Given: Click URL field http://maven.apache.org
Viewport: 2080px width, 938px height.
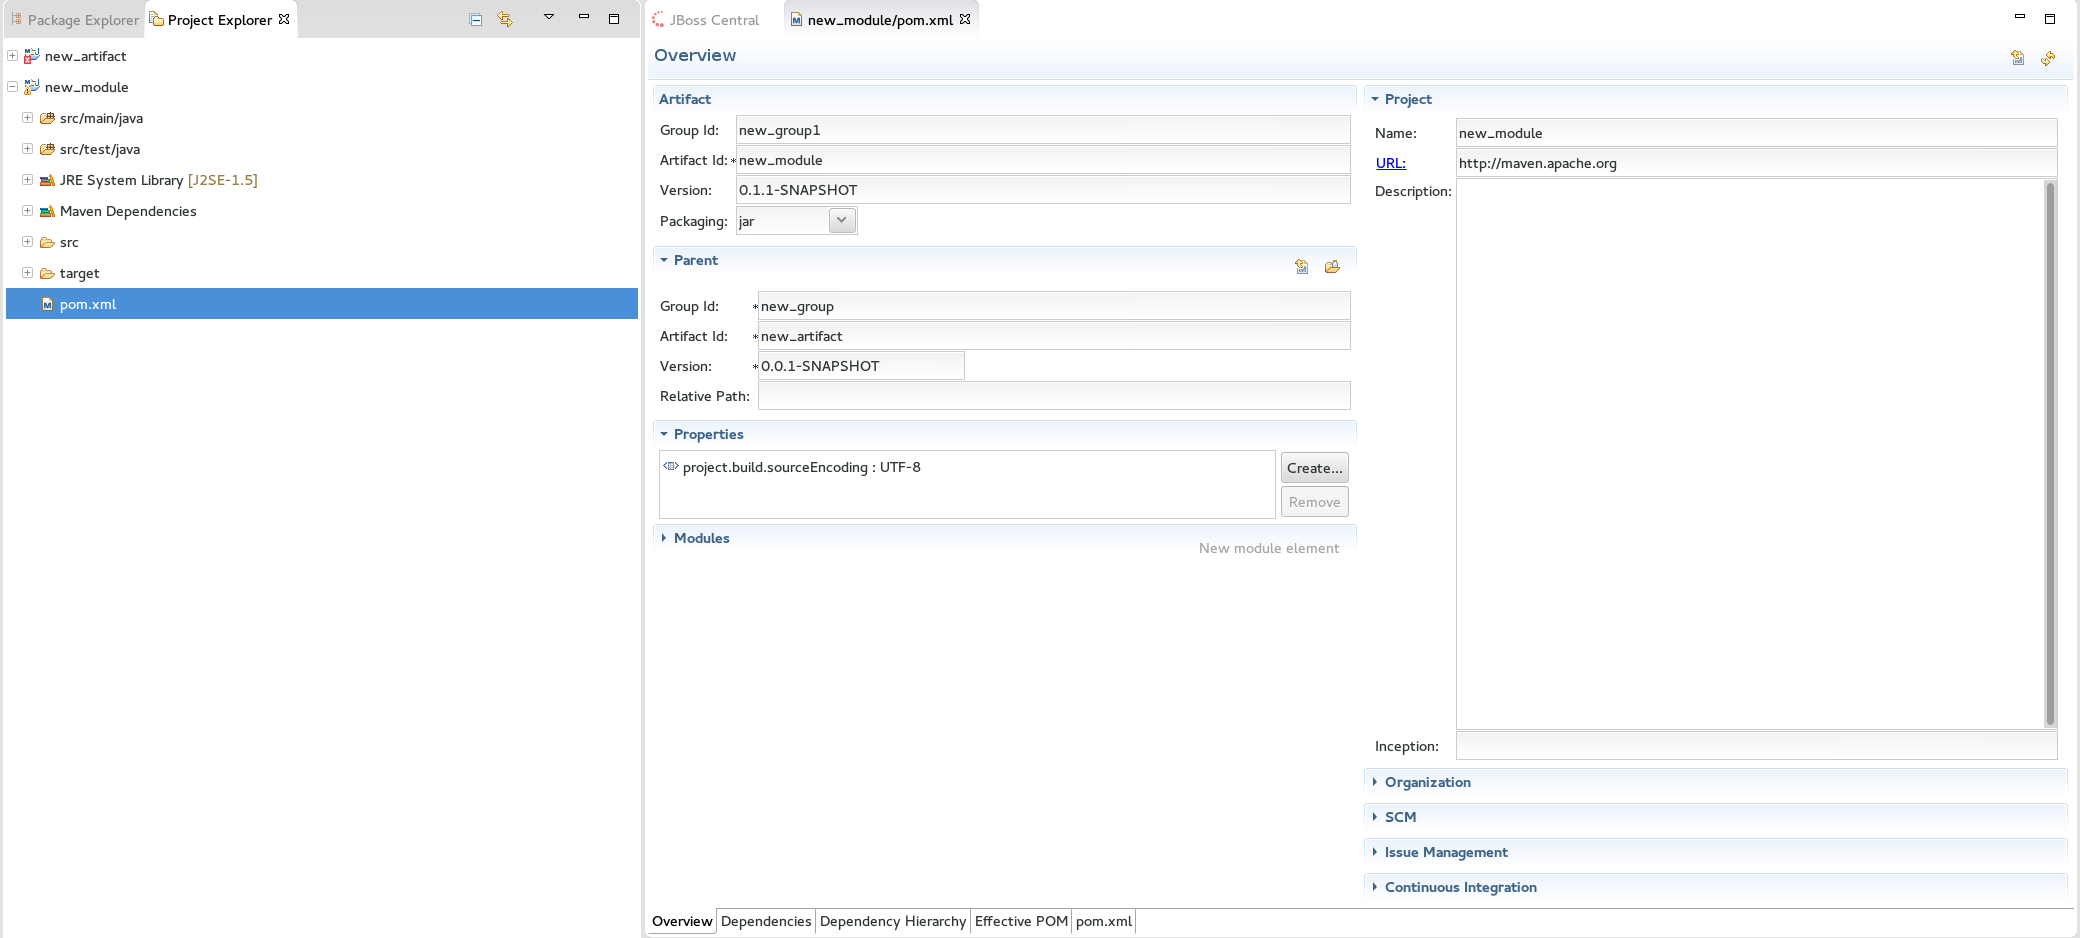Looking at the screenshot, I should tap(1756, 163).
